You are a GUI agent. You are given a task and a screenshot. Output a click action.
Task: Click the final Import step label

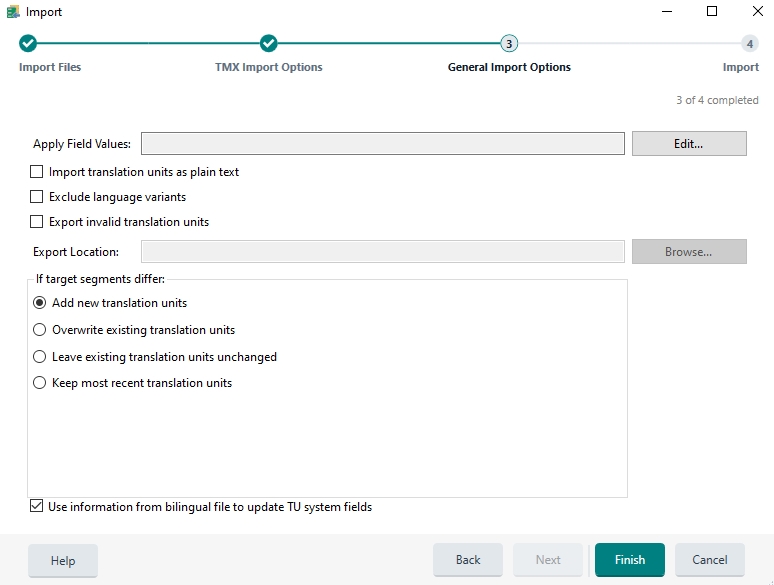click(x=740, y=67)
